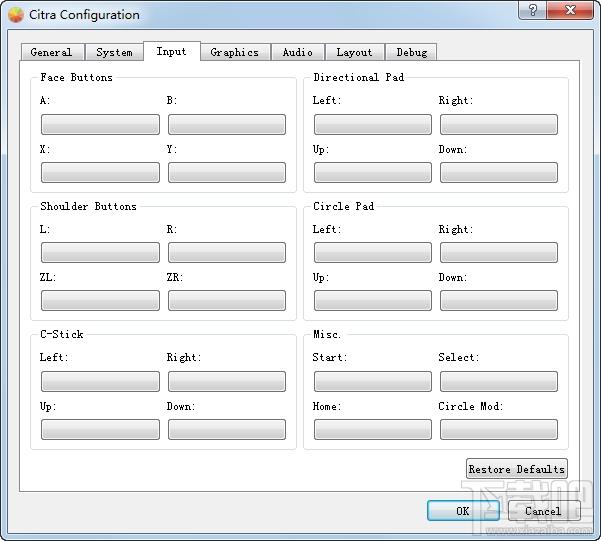Bind the Directional Pad Down key
601x541 pixels.
499,172
